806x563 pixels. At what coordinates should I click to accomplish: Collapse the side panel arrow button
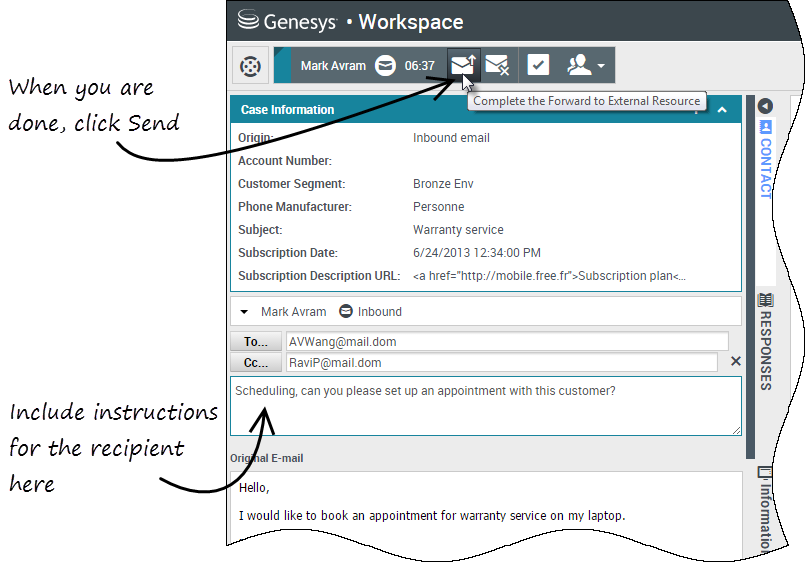(x=765, y=105)
